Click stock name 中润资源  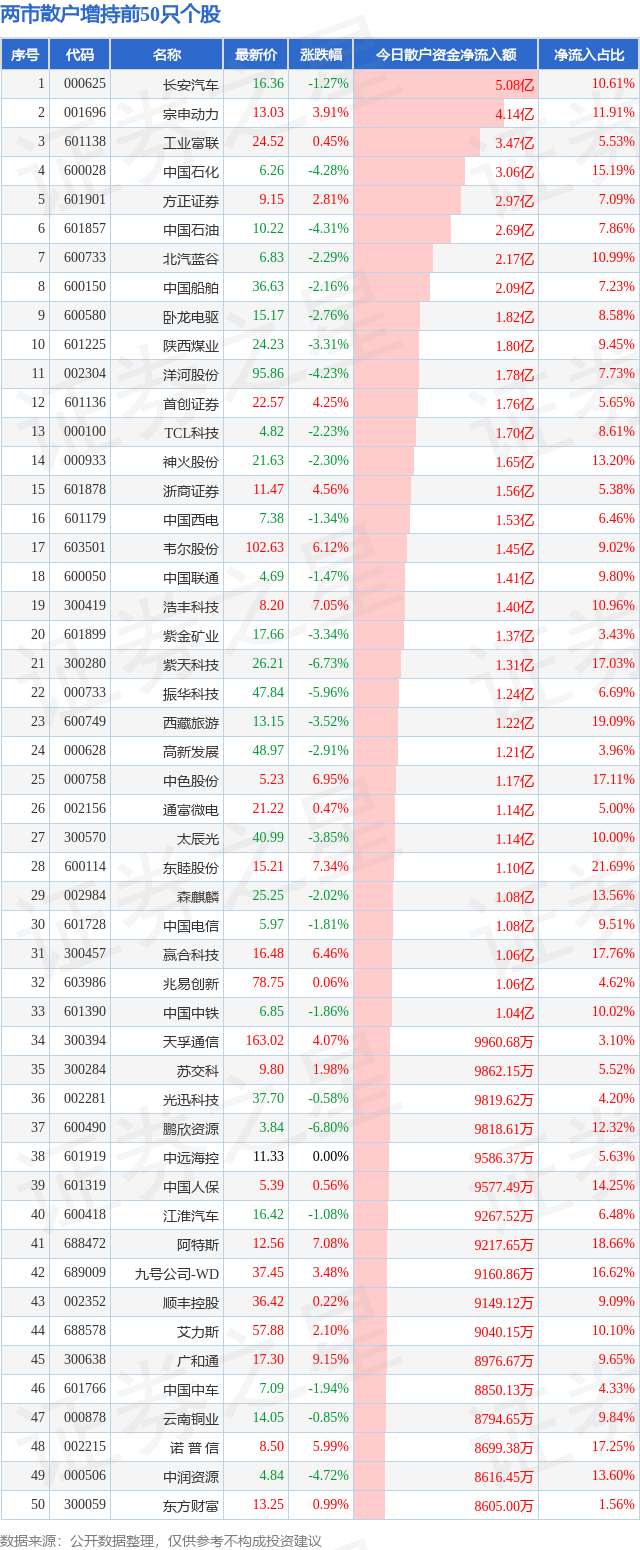pyautogui.click(x=191, y=1477)
